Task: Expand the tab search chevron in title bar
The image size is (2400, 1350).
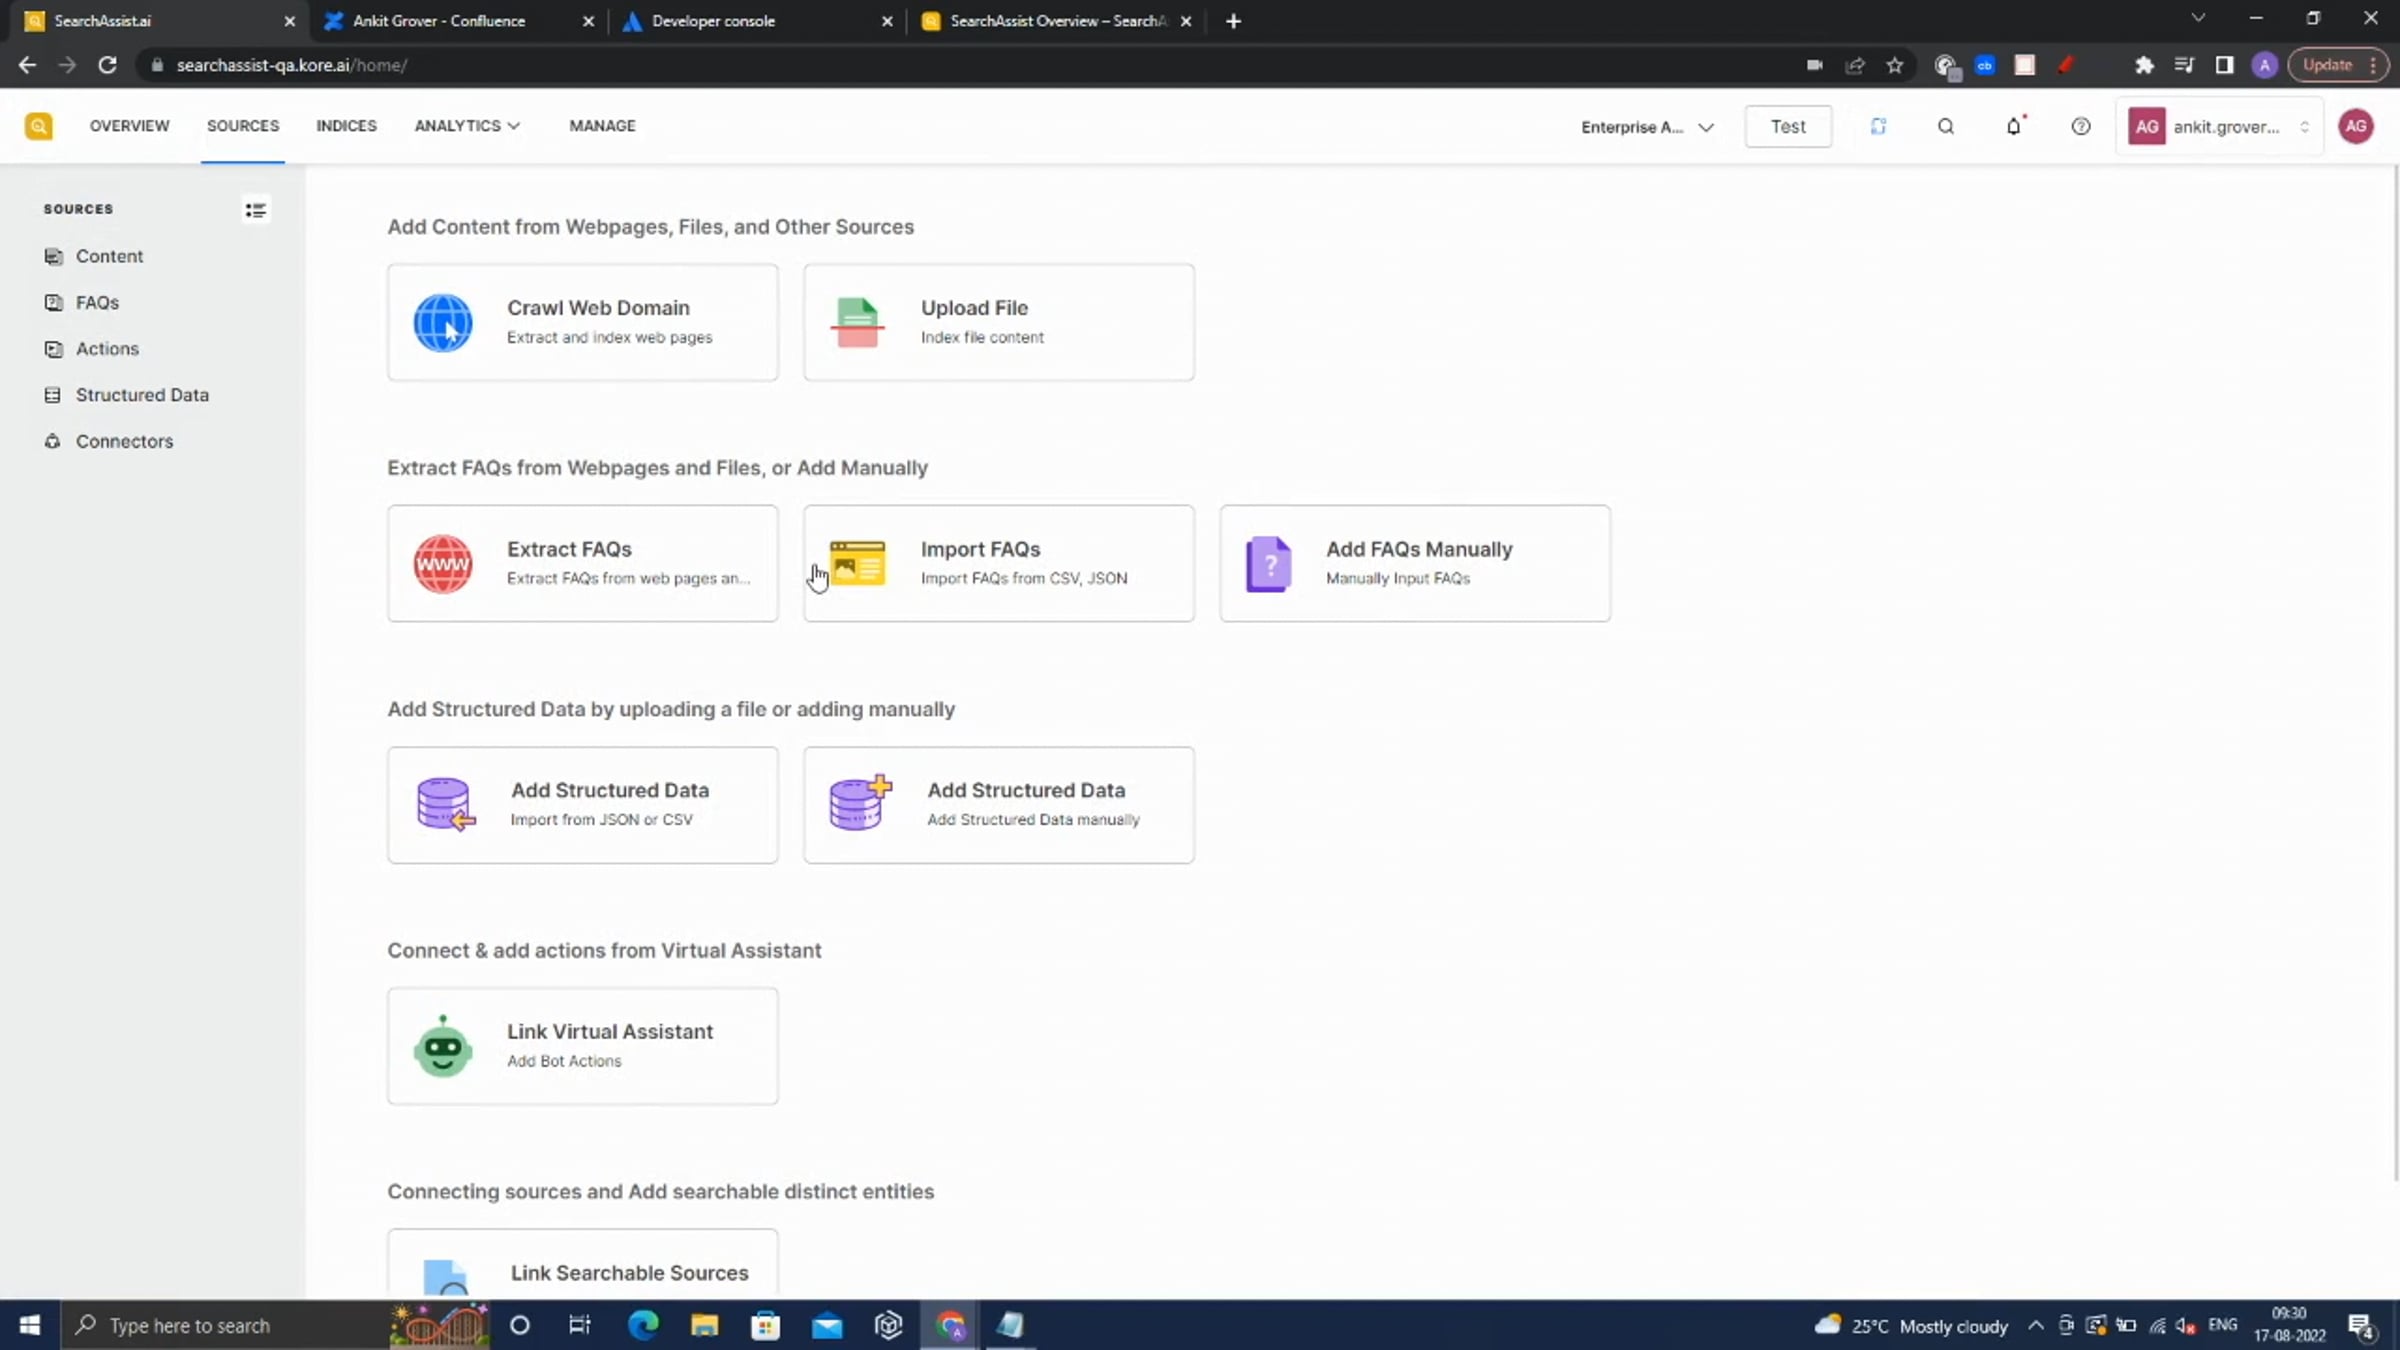Action: (2197, 18)
